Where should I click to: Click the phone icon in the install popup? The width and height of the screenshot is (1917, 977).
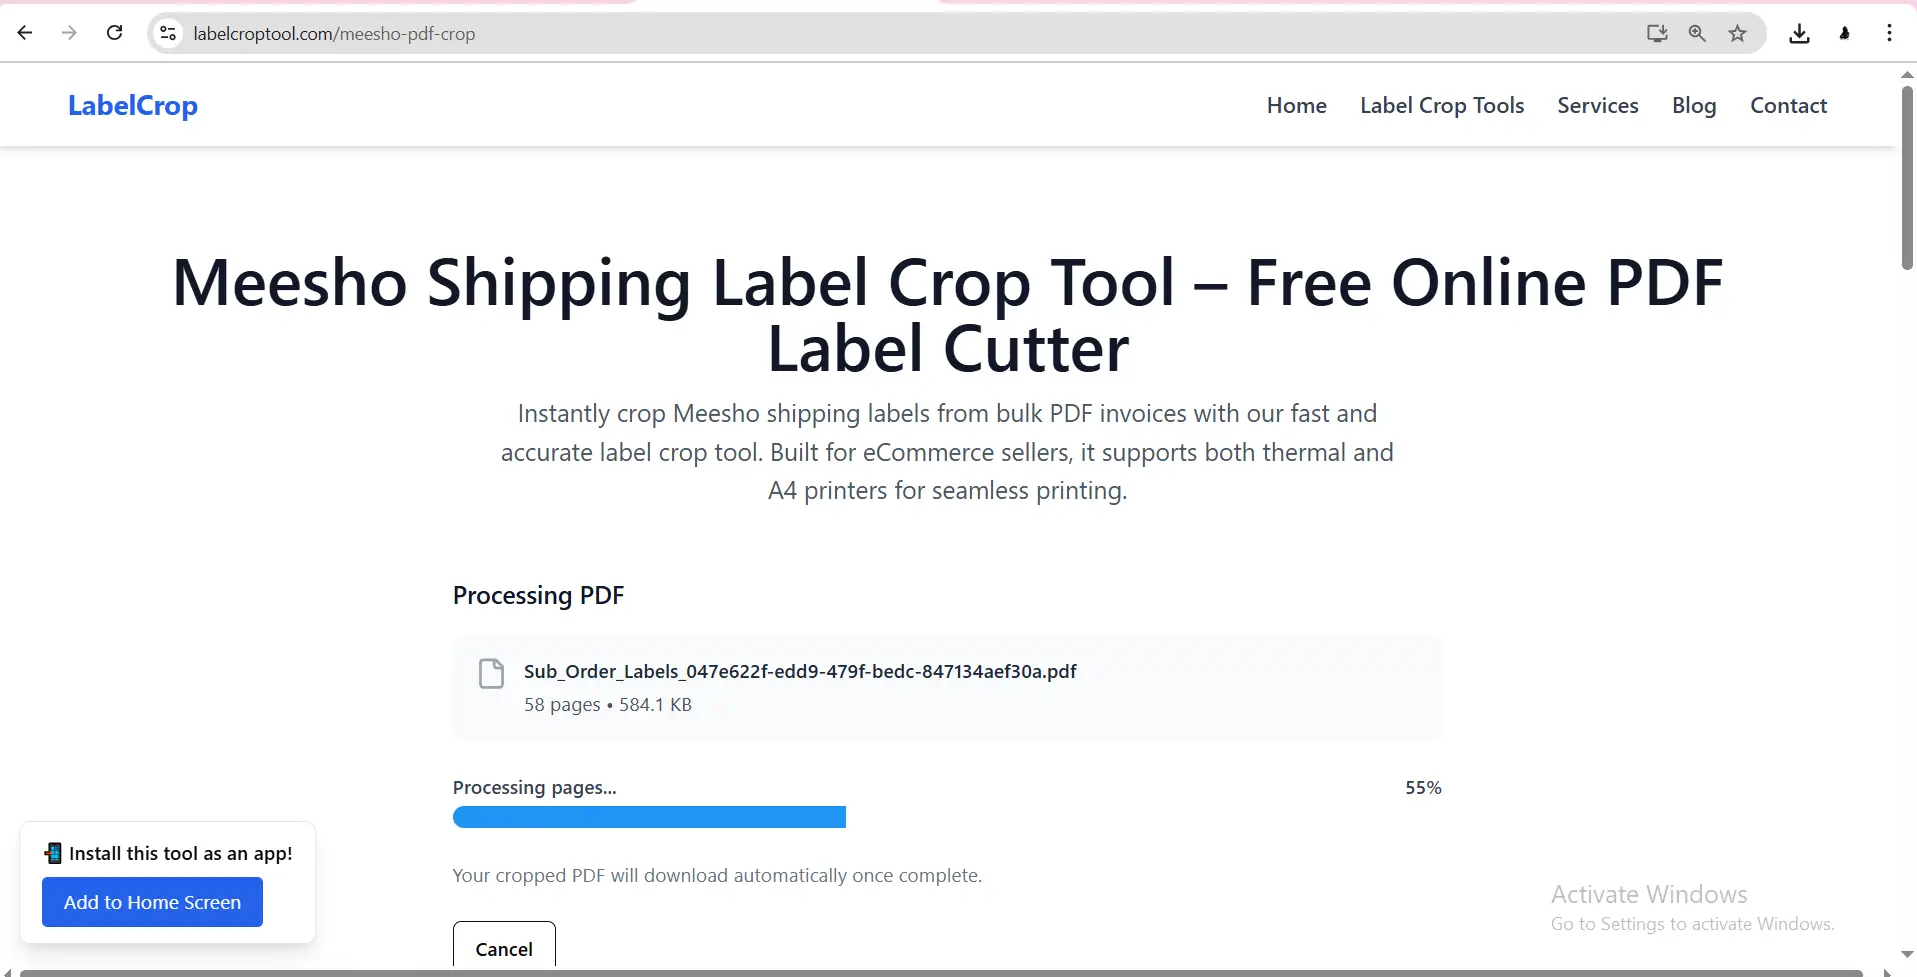click(x=54, y=853)
